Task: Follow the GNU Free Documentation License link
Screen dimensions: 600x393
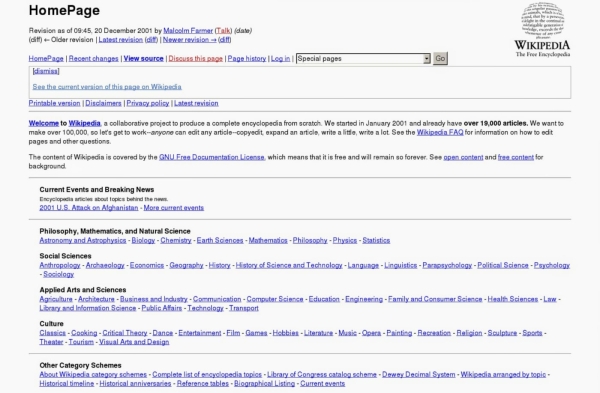Action: (212, 157)
